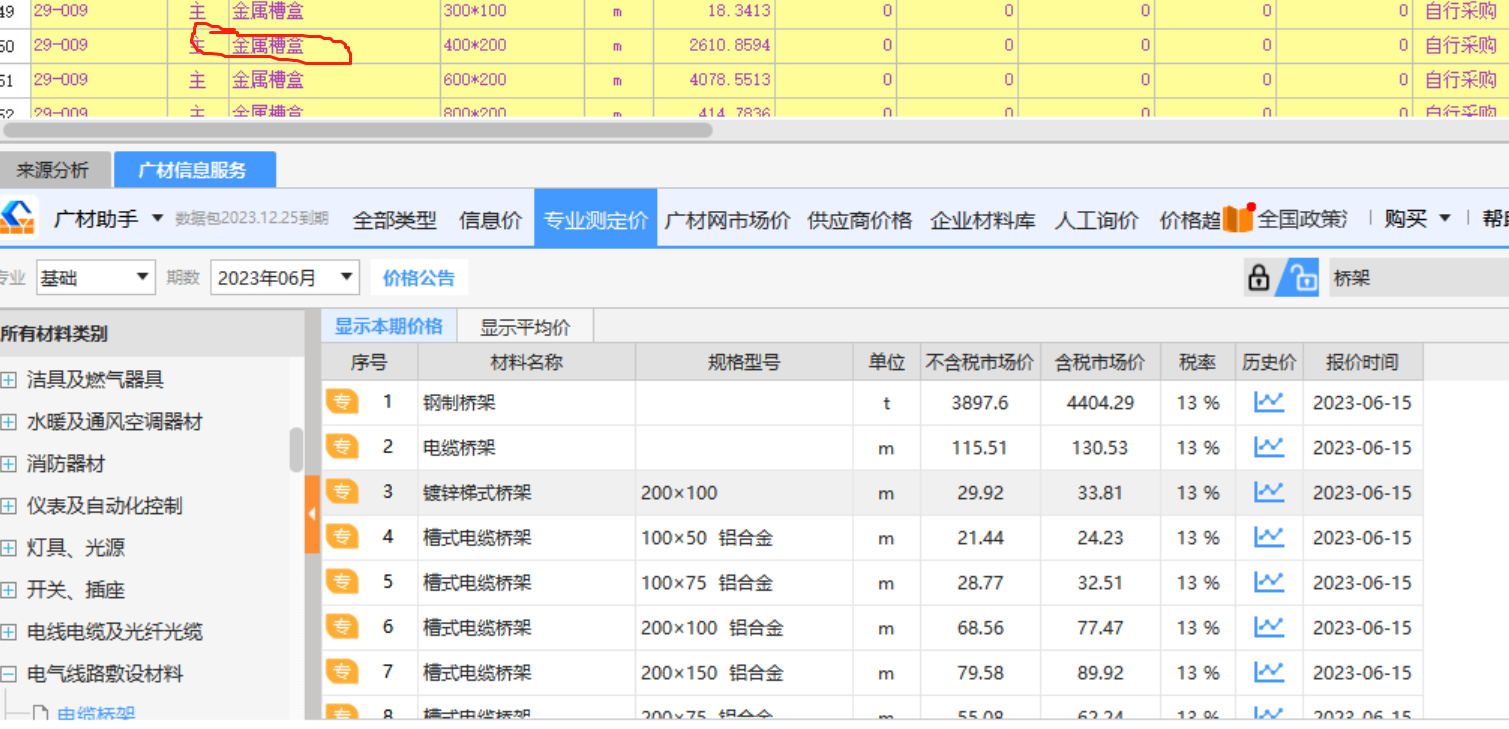Image resolution: width=1509 pixels, height=729 pixels.
Task: Click the 专 badge on row 7
Action: pos(342,672)
